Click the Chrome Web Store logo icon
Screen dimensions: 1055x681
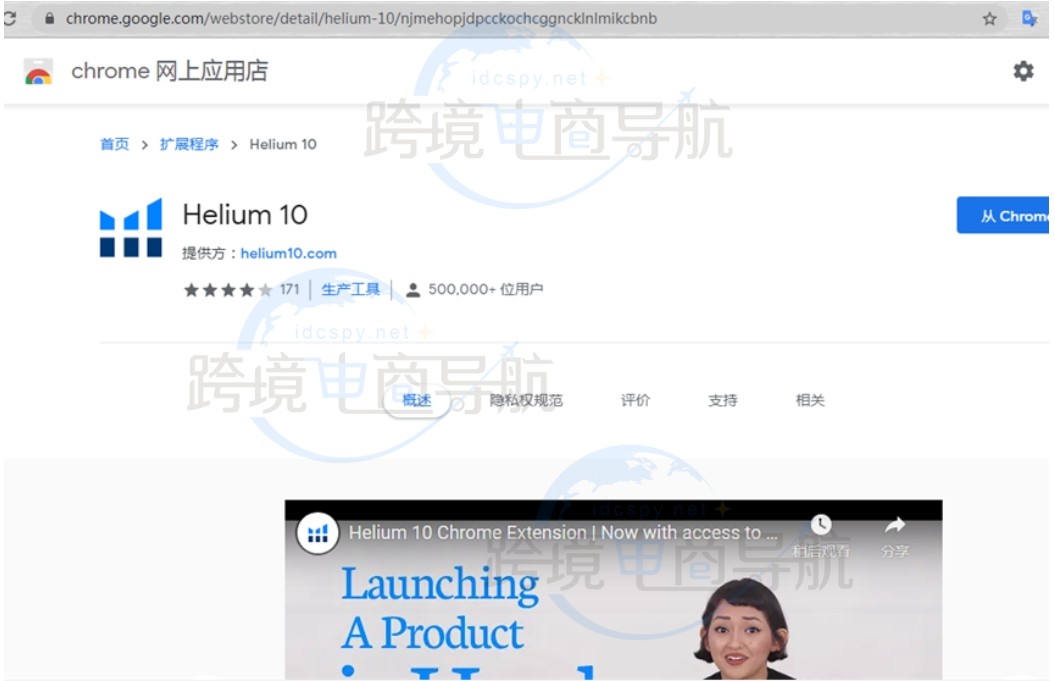[x=36, y=71]
